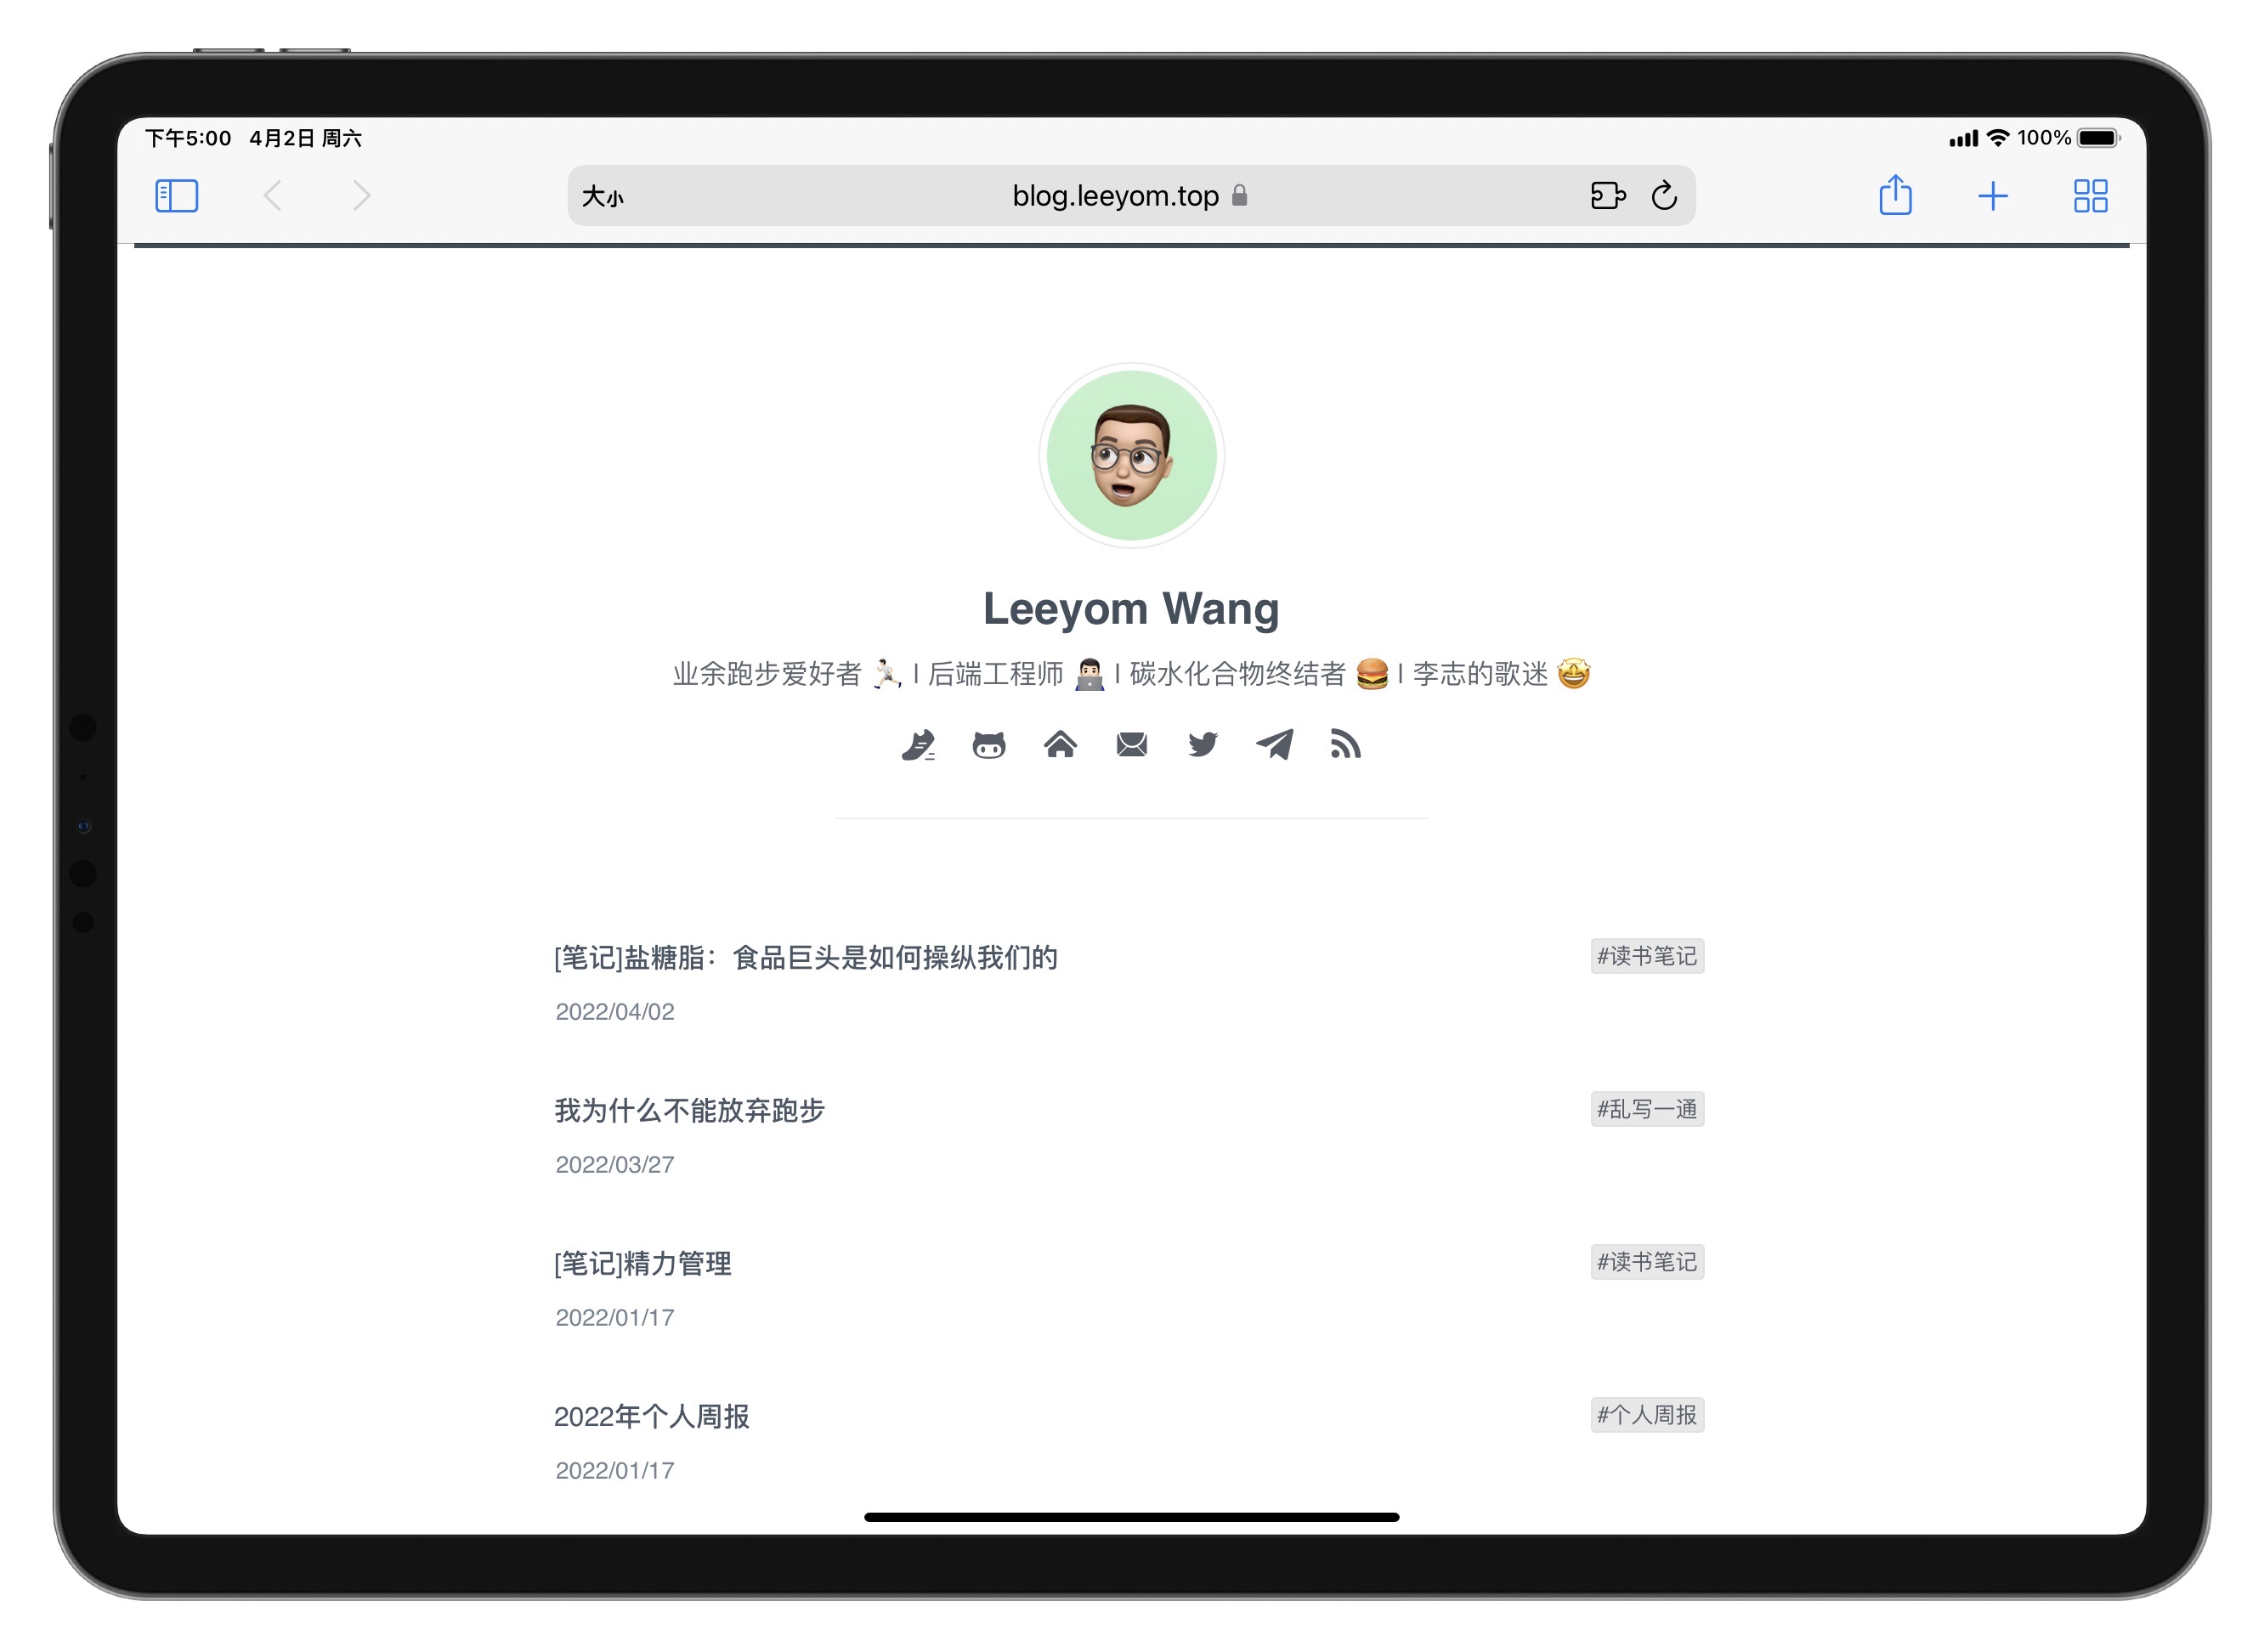
Task: Click the Leeyom Wang avatar image
Action: (1131, 456)
